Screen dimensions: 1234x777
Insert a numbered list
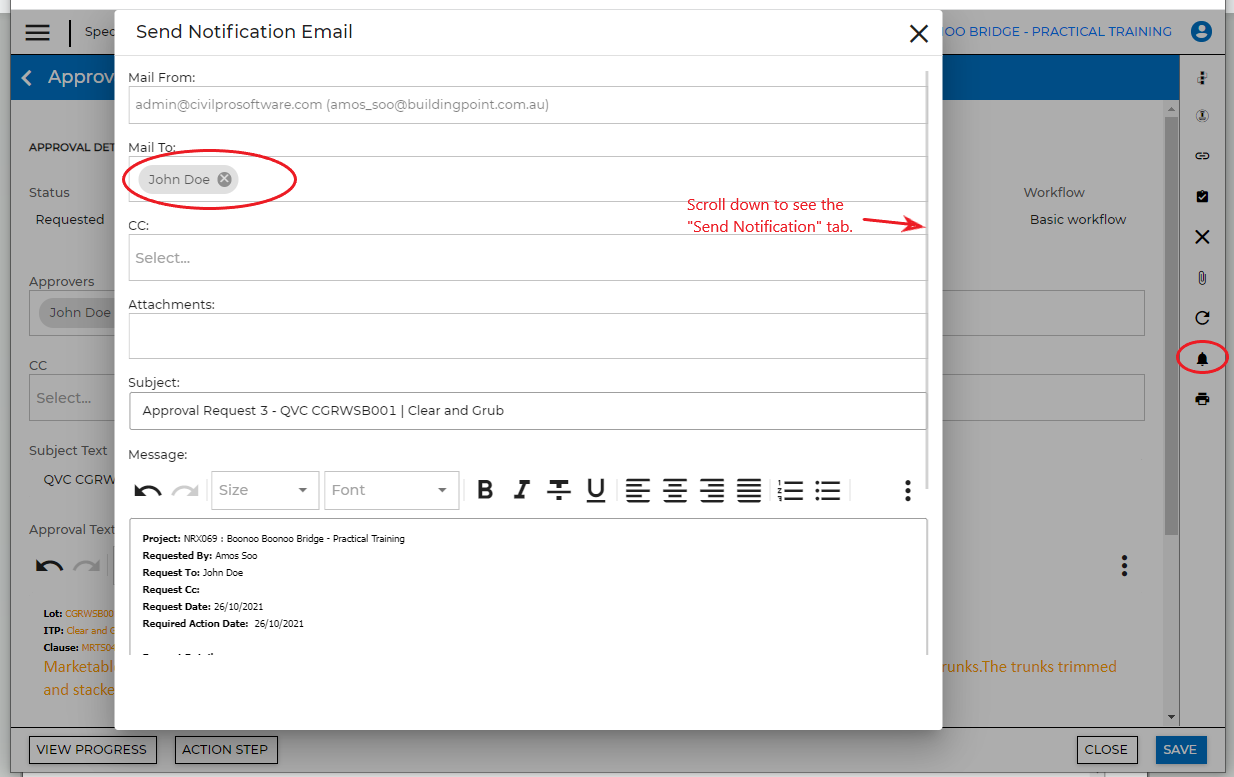[x=790, y=490]
